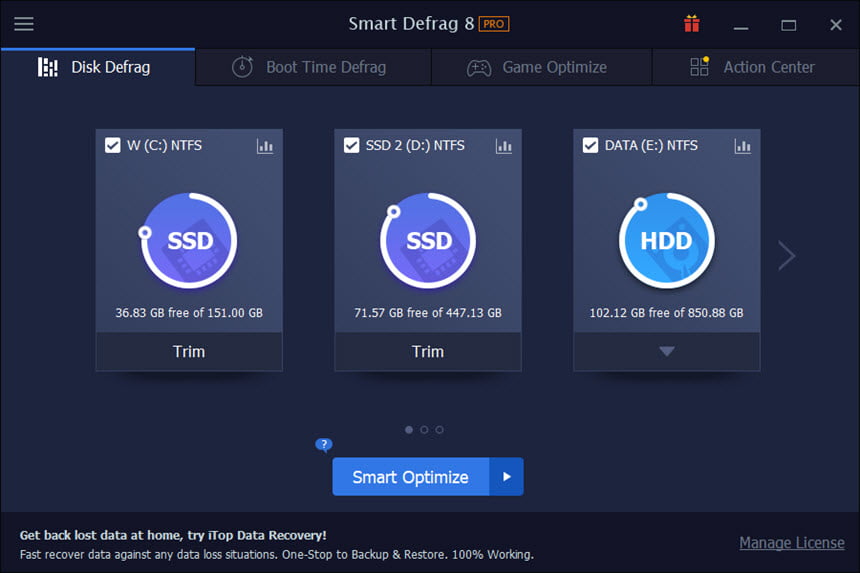Click the '102.12 GB free of 850.88 GB' text

(666, 313)
